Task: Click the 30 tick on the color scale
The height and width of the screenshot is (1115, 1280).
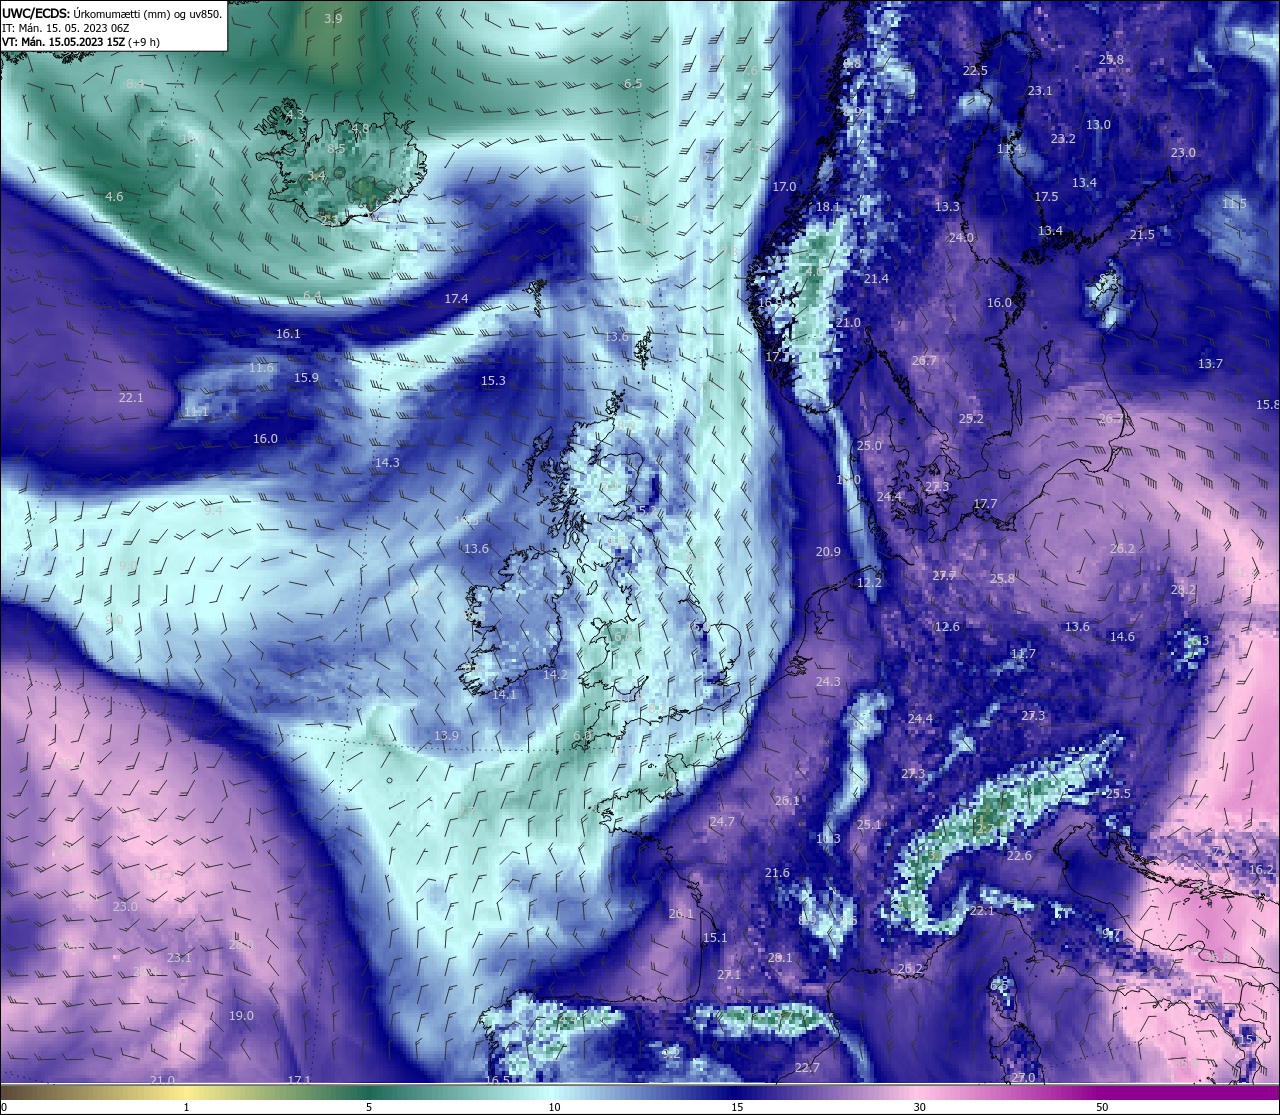Action: pos(919,1108)
